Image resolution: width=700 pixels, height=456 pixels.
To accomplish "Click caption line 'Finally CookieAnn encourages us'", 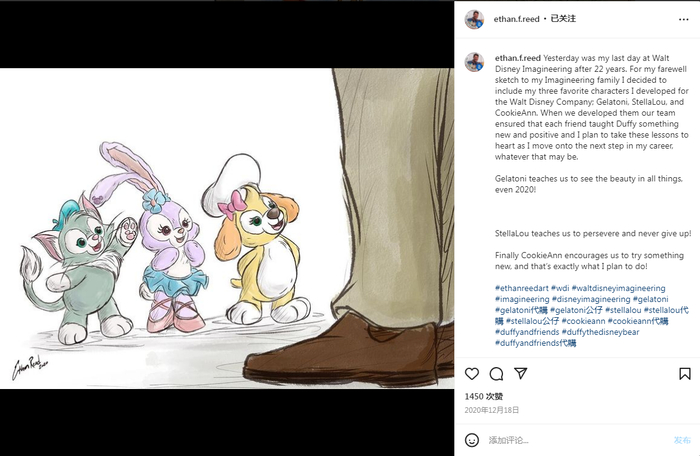I will click(589, 255).
